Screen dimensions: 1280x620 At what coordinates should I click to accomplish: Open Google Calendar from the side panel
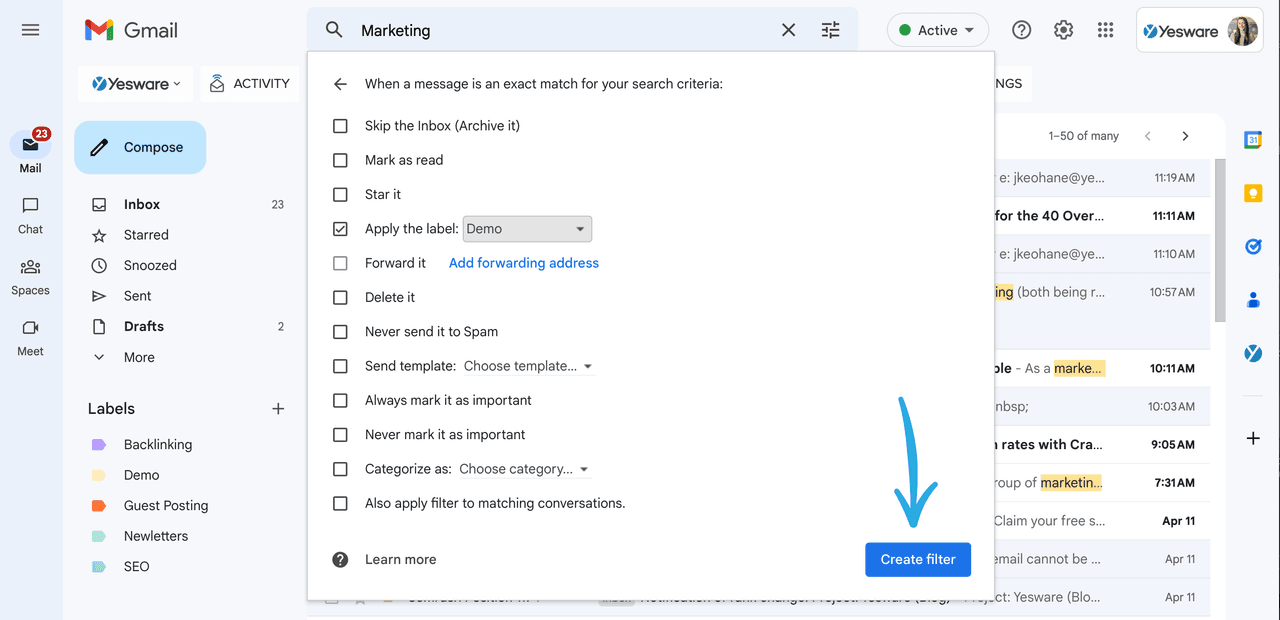1252,140
